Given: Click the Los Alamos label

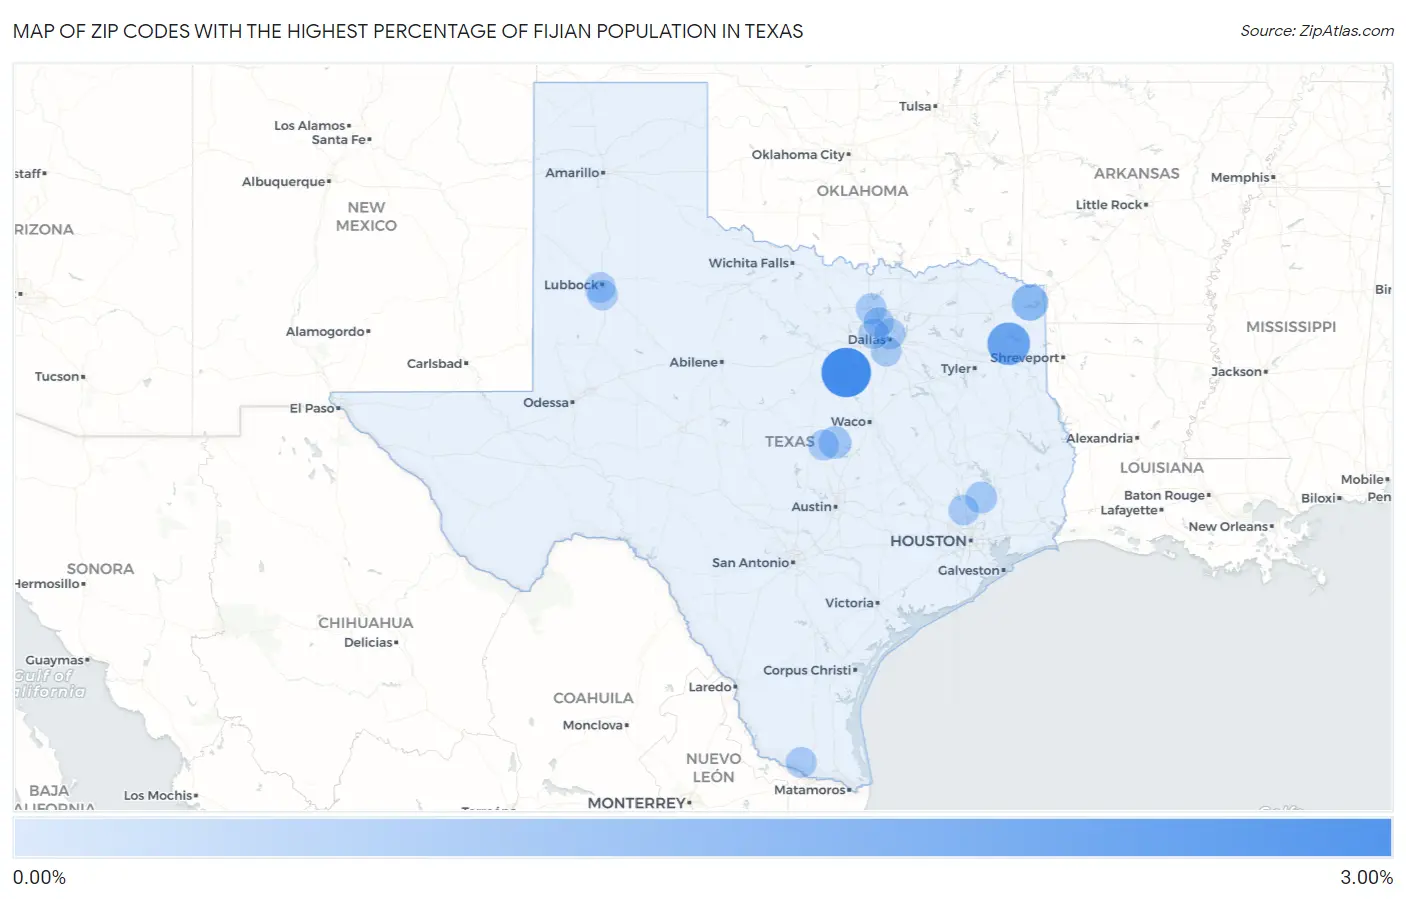Looking at the screenshot, I should tap(310, 126).
